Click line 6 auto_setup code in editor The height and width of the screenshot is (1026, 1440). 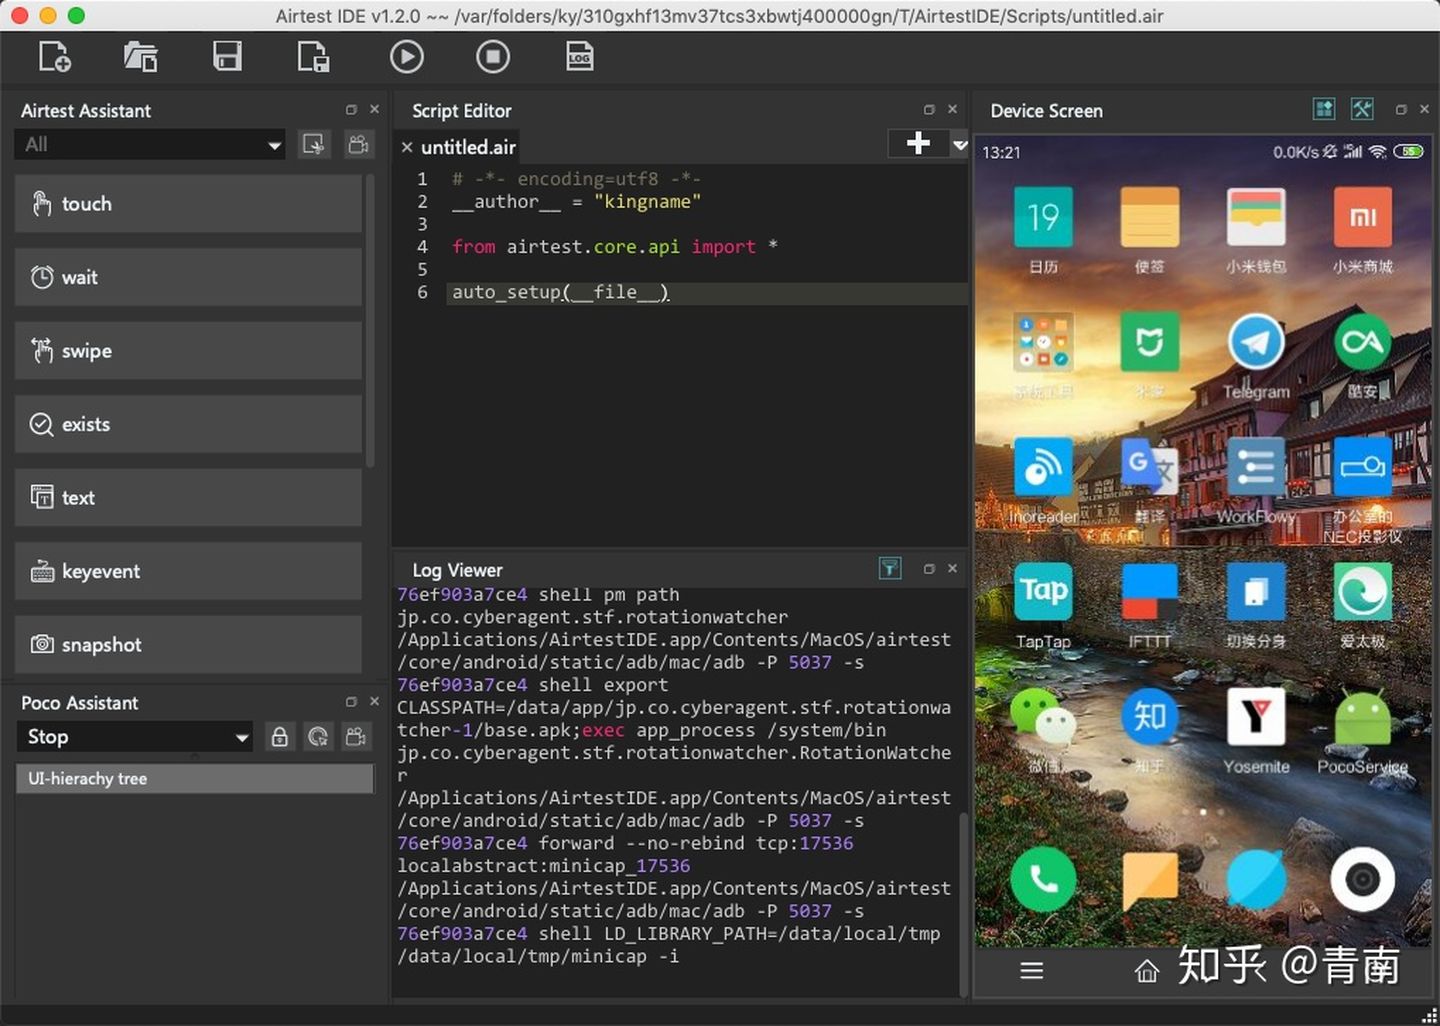pyautogui.click(x=560, y=292)
